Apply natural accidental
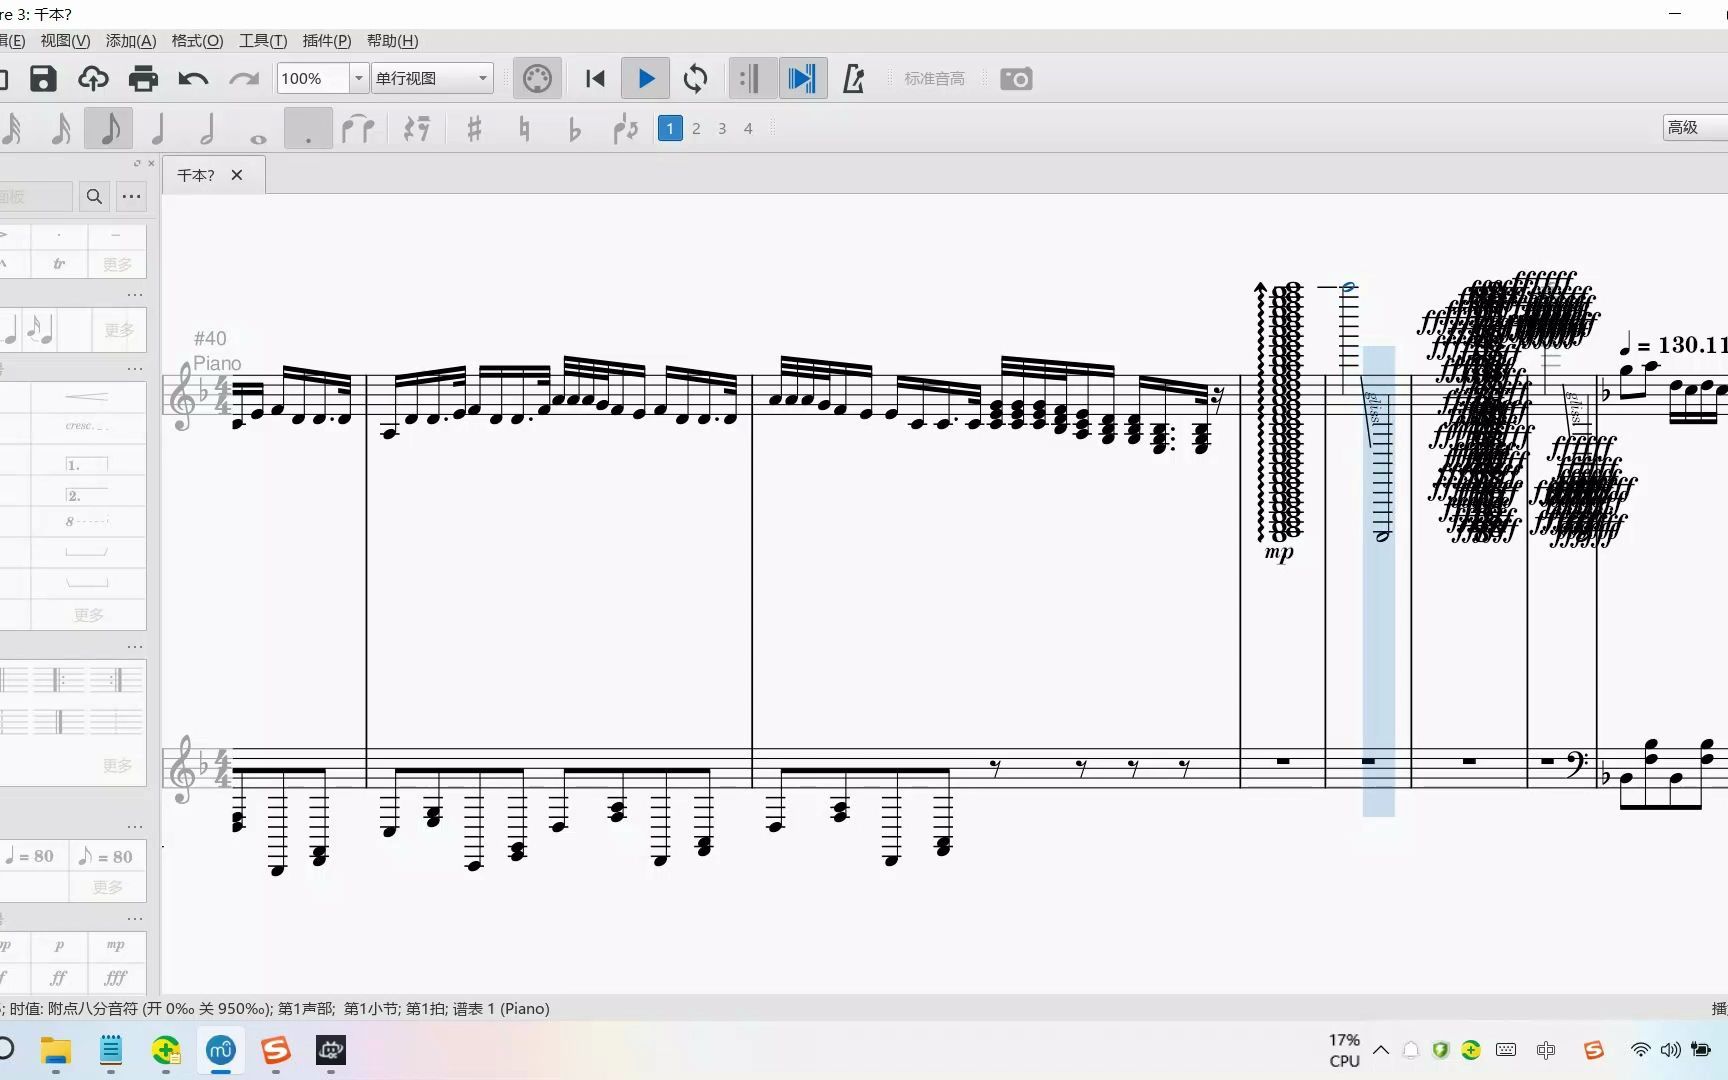The width and height of the screenshot is (1728, 1080). tap(524, 129)
